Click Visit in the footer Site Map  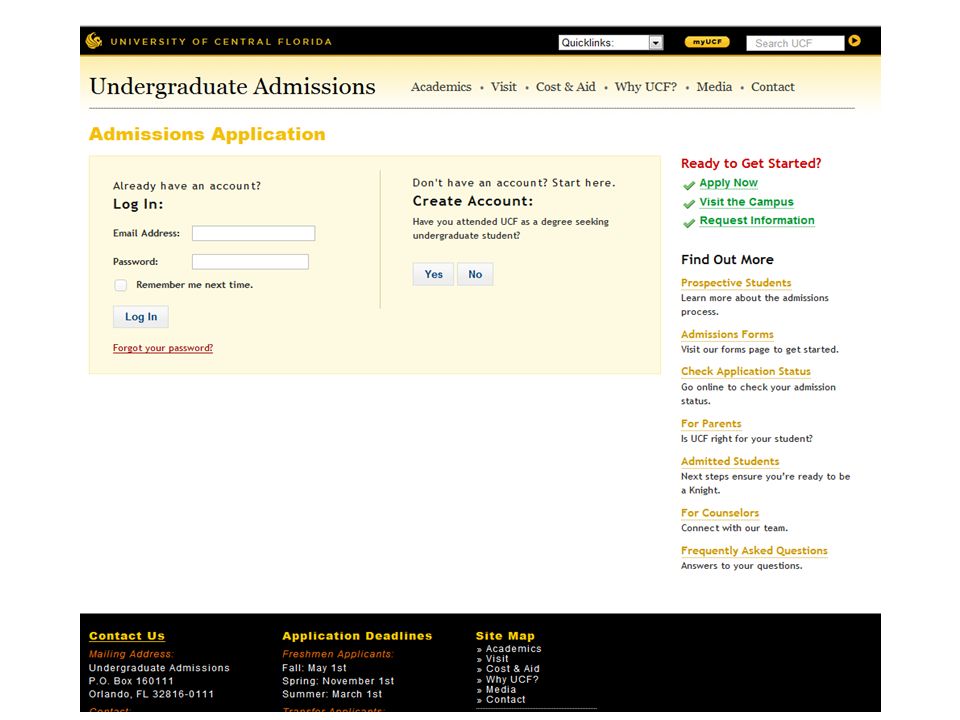pyautogui.click(x=497, y=659)
